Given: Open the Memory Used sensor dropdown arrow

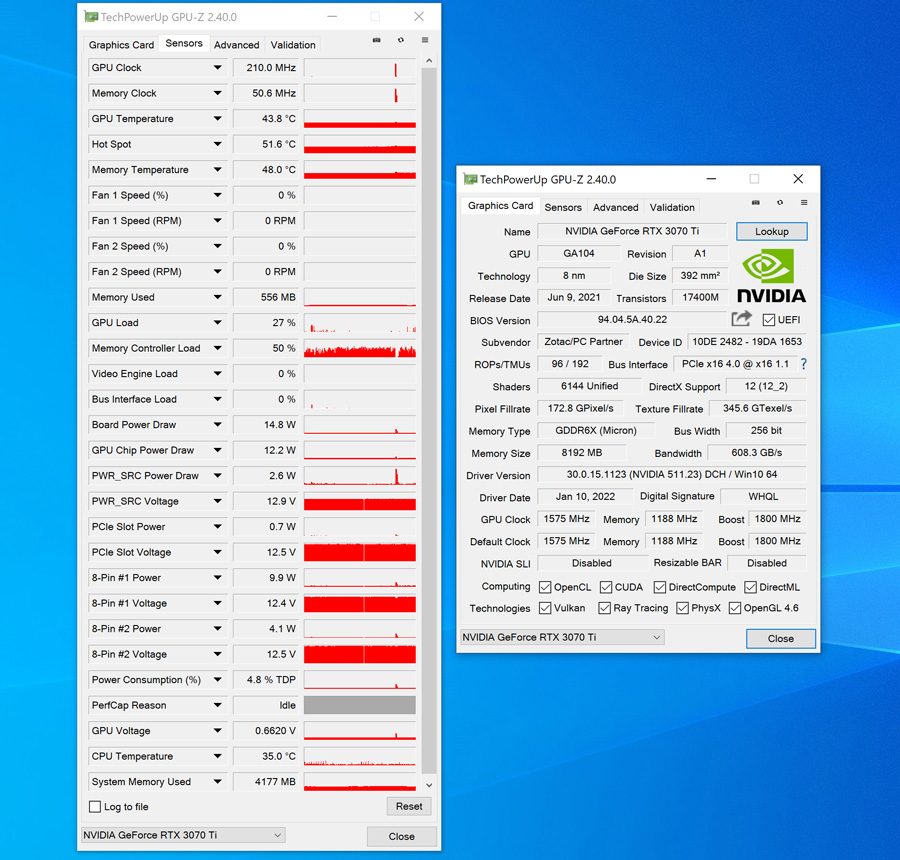Looking at the screenshot, I should click(218, 297).
